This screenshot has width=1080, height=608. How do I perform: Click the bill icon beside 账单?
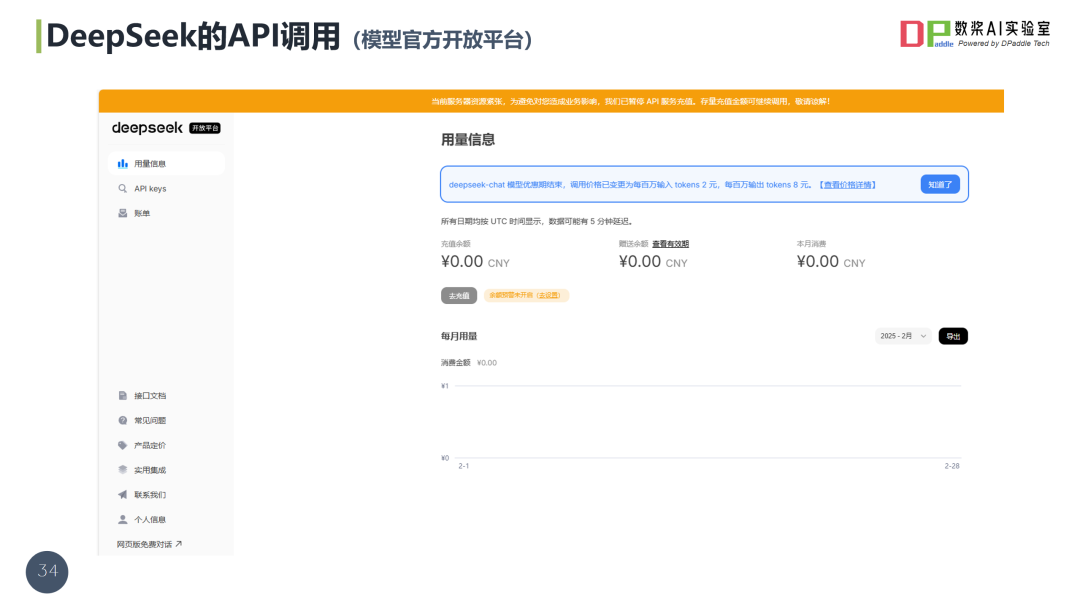(123, 213)
